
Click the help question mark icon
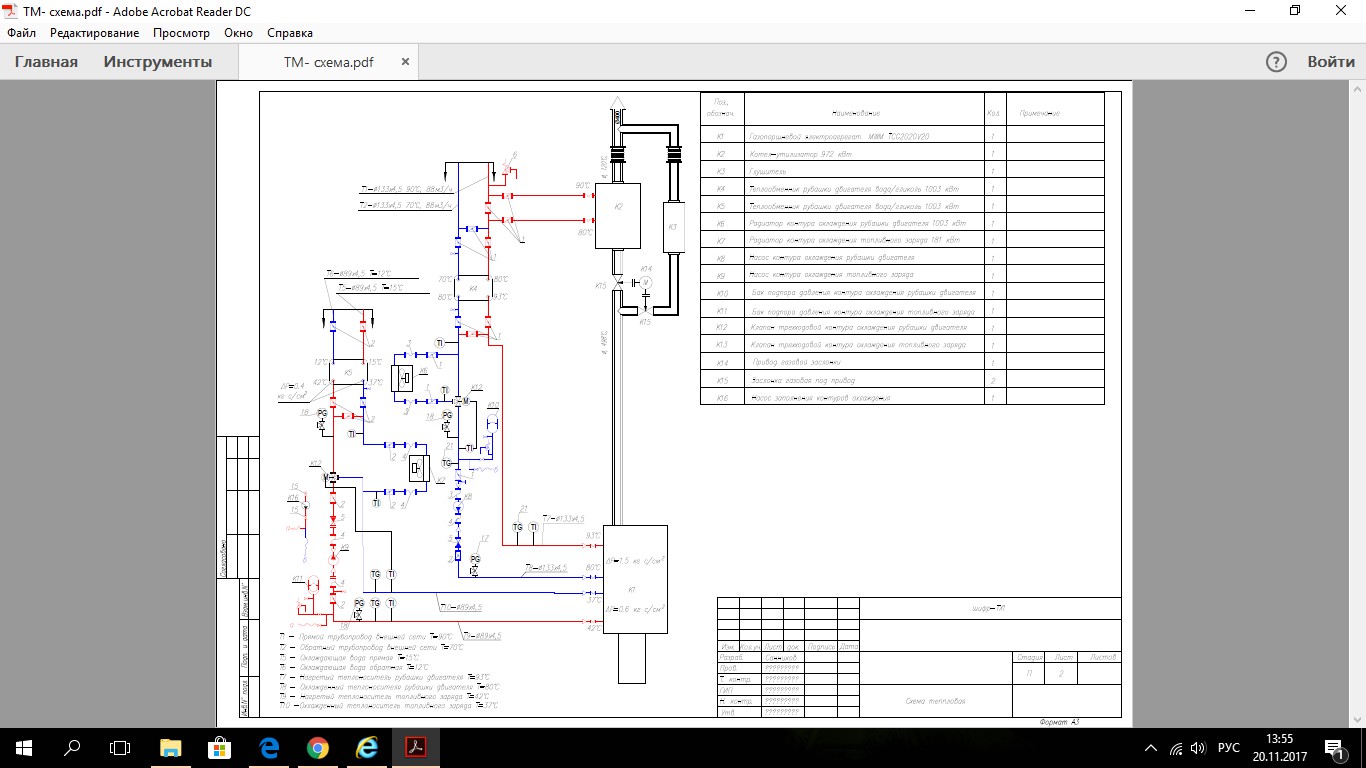pyautogui.click(x=1276, y=62)
